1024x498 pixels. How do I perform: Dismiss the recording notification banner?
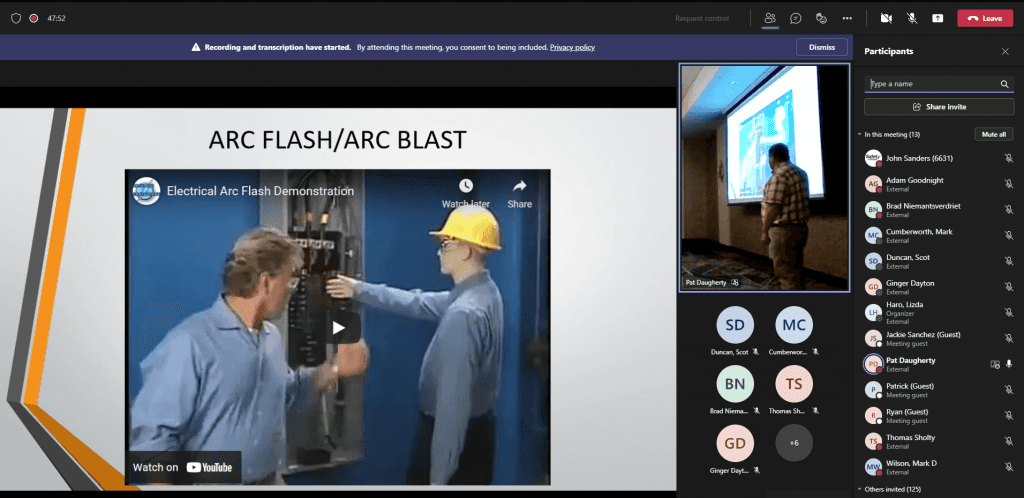pyautogui.click(x=822, y=47)
